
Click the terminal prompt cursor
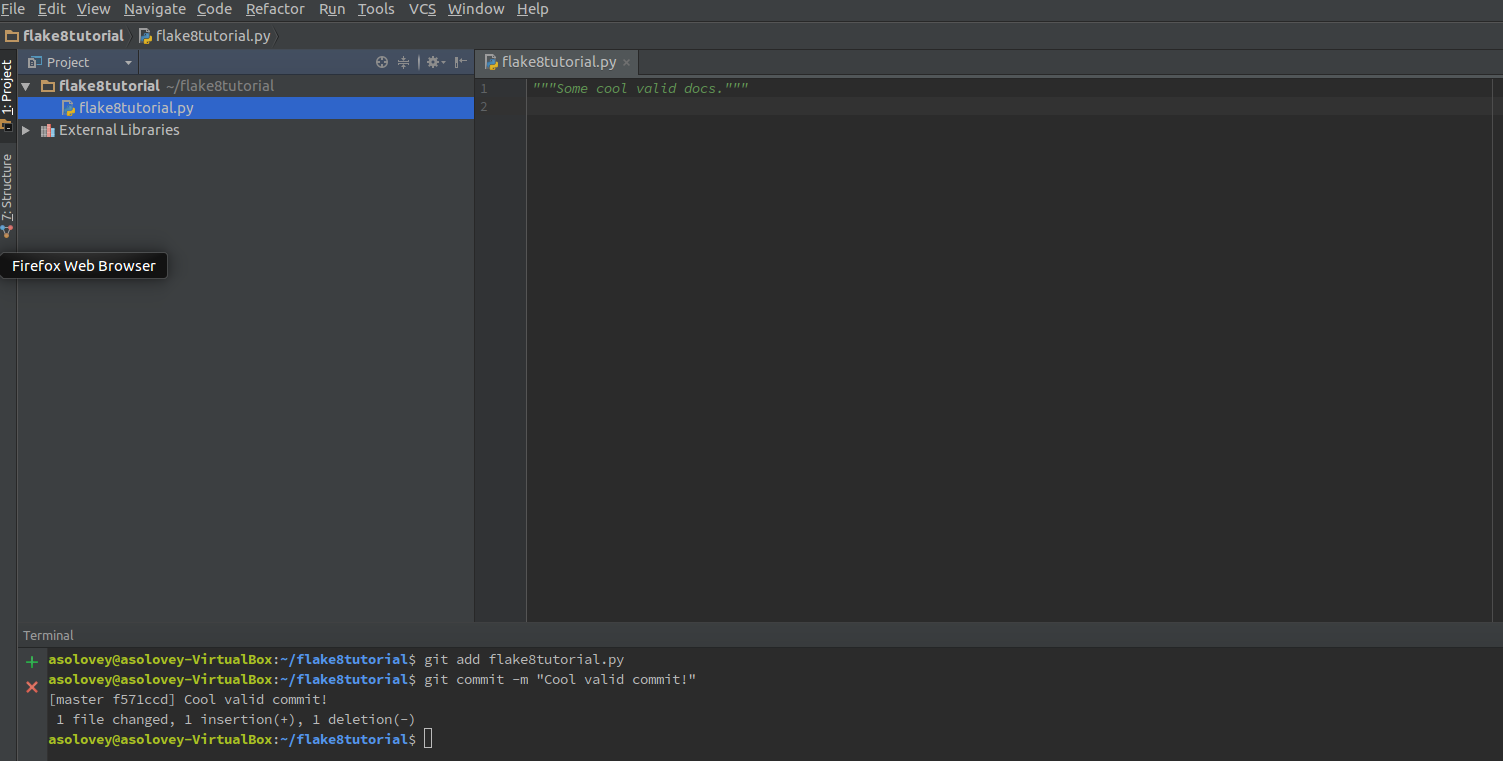pyautogui.click(x=428, y=739)
